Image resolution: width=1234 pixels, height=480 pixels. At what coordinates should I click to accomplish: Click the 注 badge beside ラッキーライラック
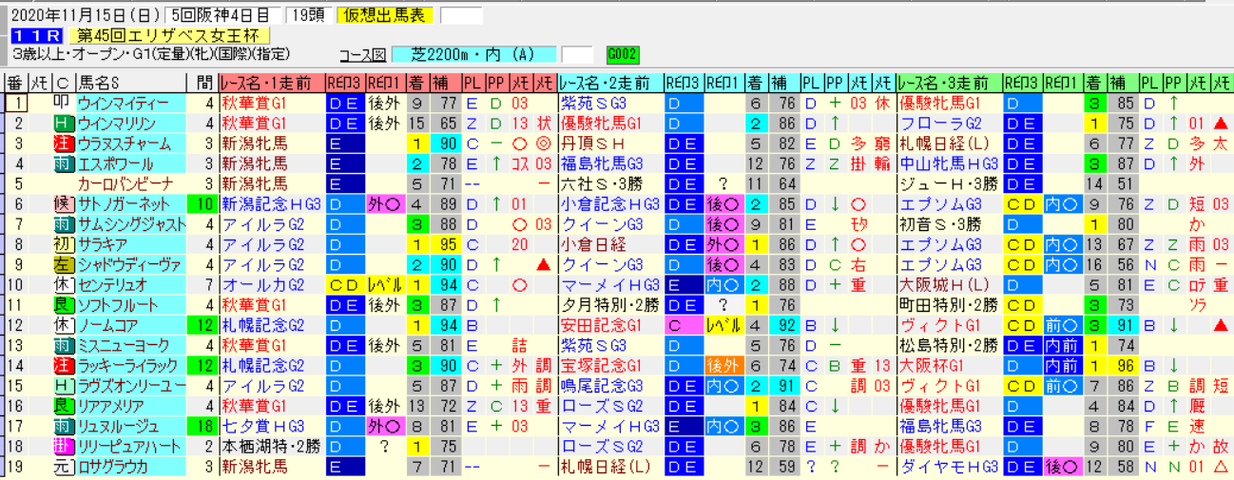(x=62, y=364)
